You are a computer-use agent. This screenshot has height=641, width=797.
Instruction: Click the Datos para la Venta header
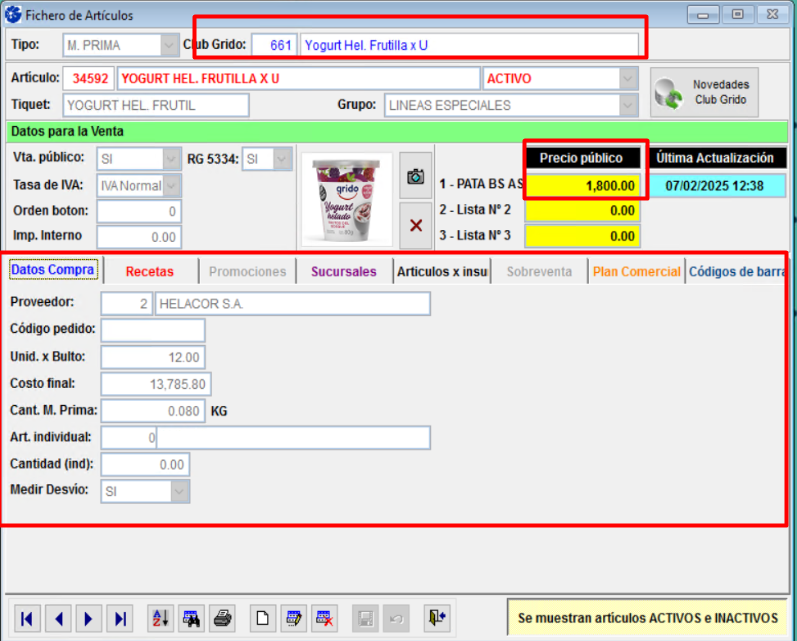pos(397,131)
